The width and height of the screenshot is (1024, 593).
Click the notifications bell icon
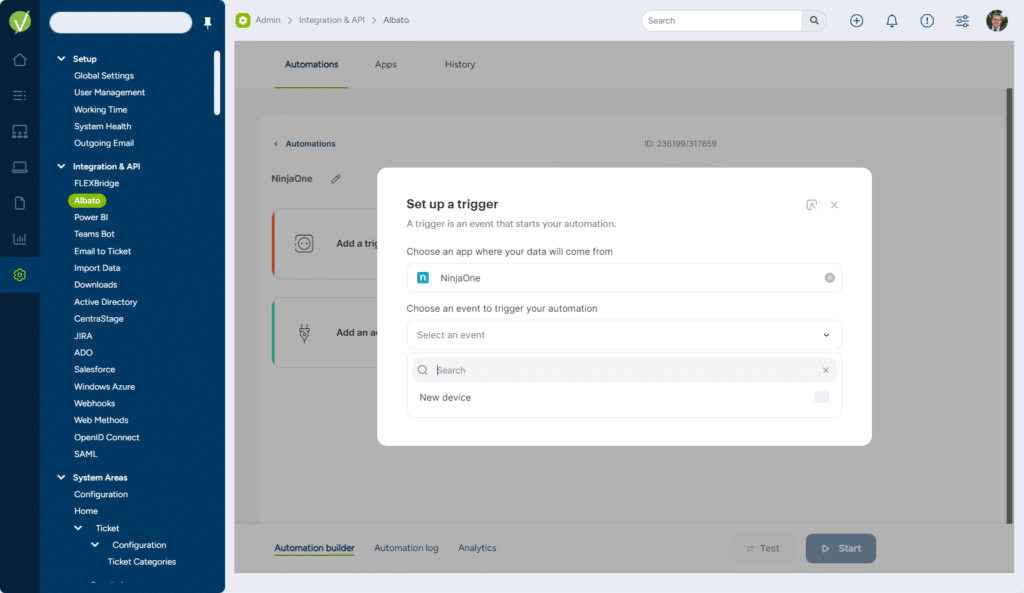click(891, 21)
